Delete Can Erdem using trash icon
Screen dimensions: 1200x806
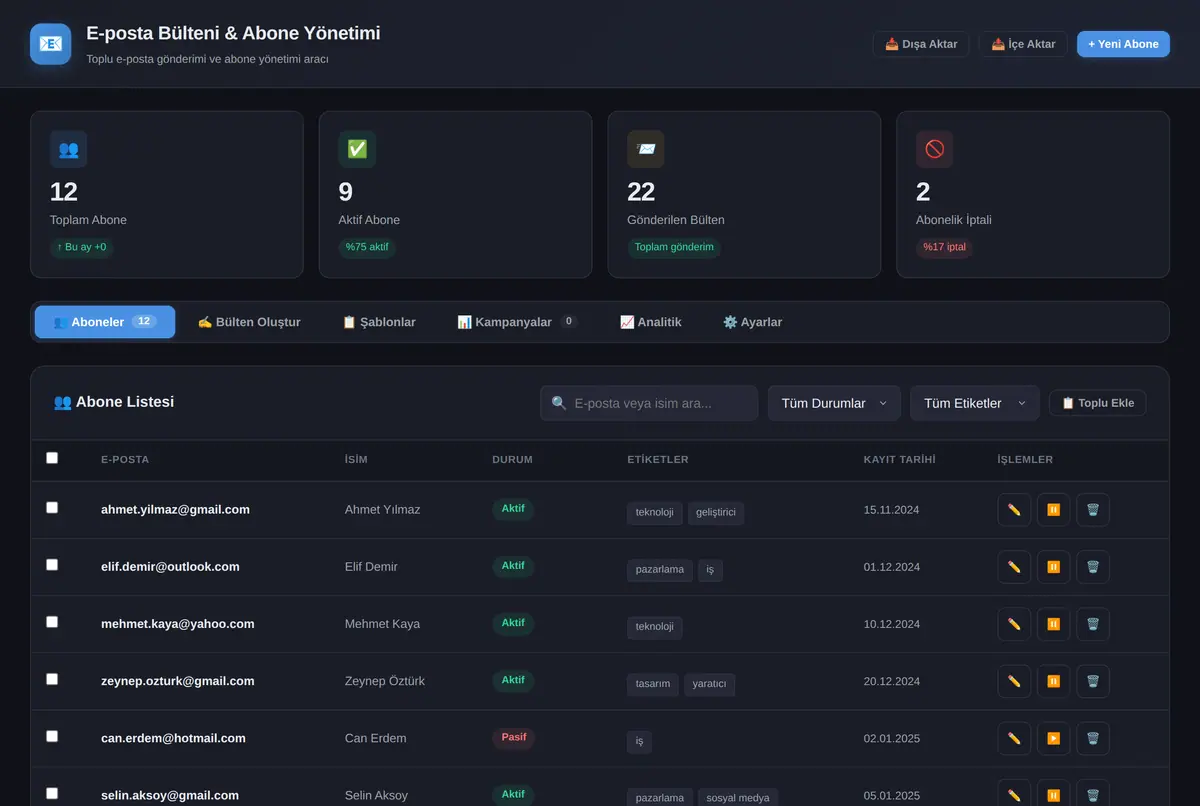tap(1093, 738)
